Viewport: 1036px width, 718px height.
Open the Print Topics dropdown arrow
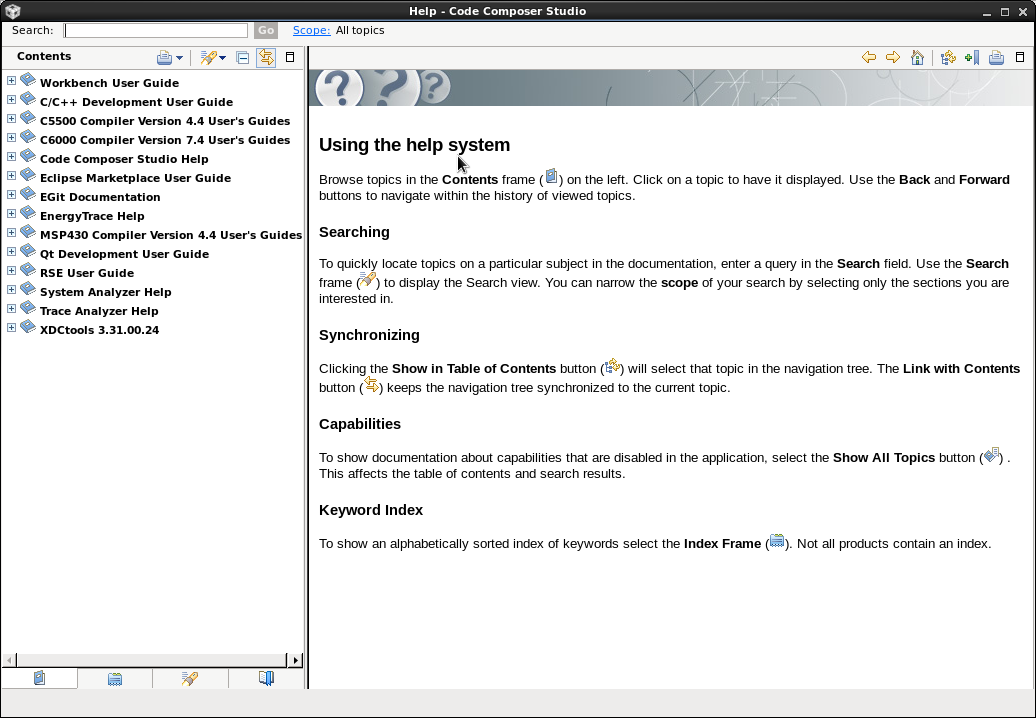[x=180, y=58]
